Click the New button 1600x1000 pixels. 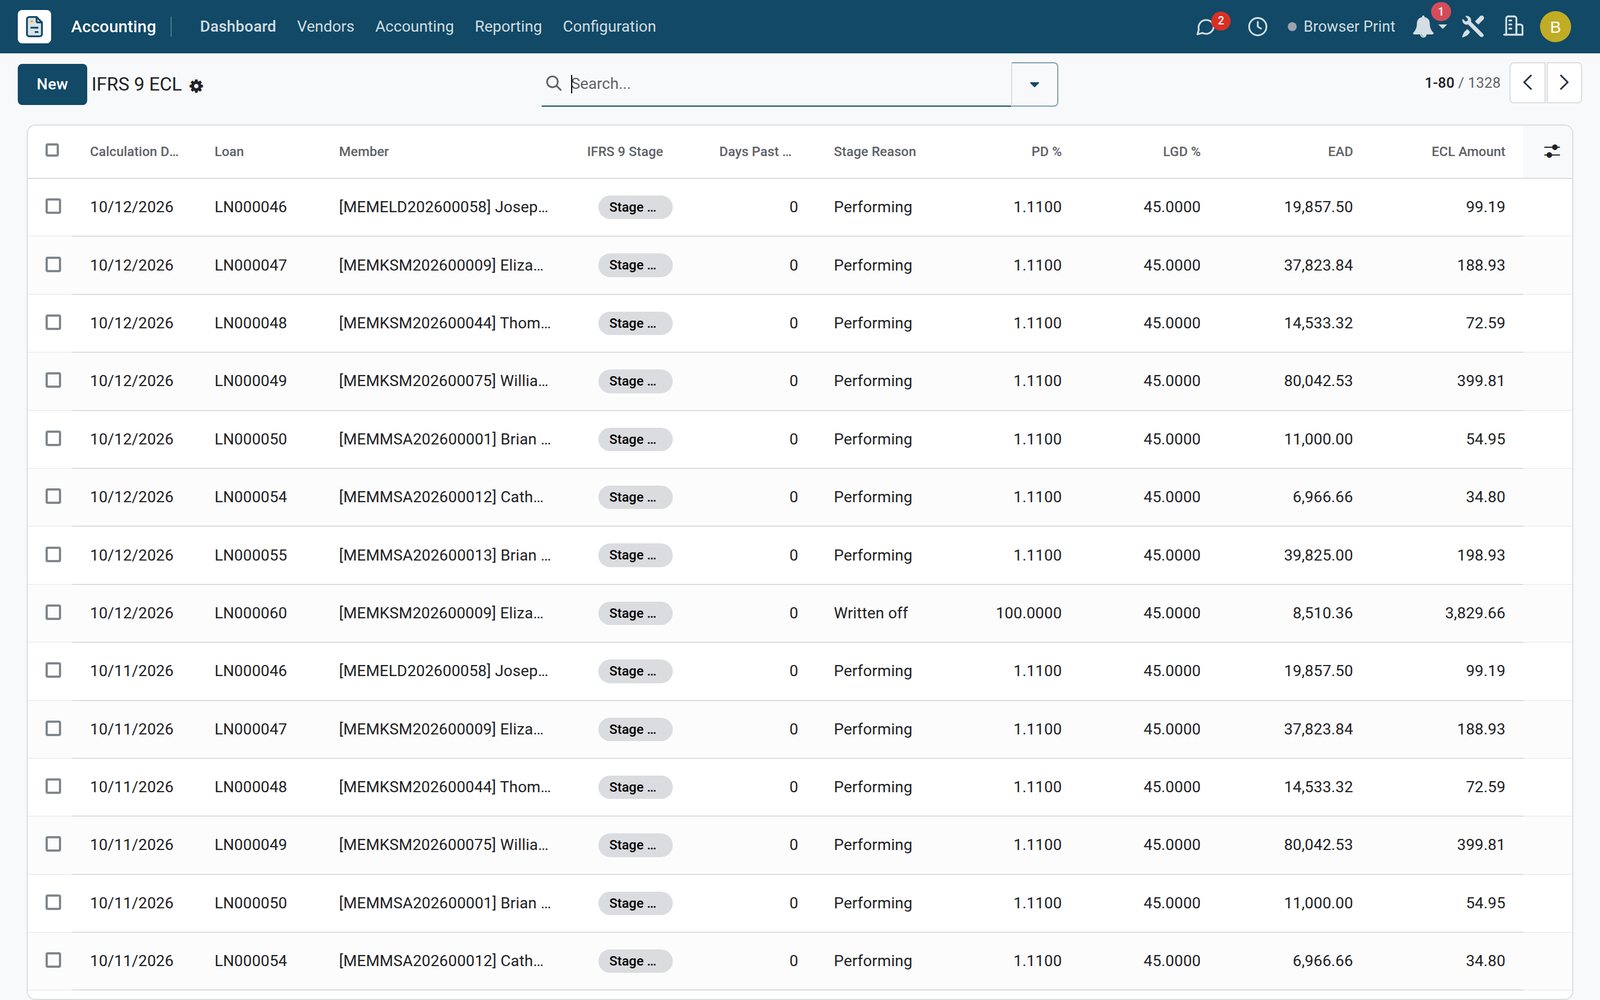click(x=52, y=84)
